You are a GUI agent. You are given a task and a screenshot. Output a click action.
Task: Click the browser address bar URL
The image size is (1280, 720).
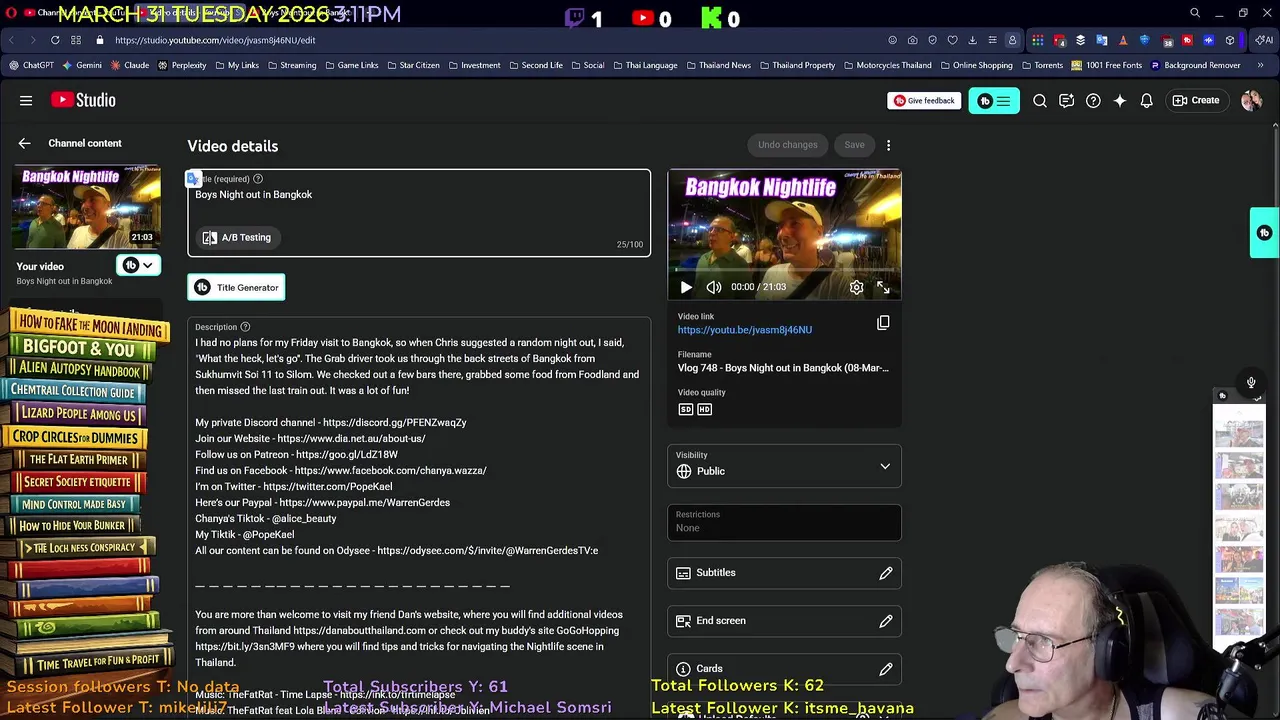point(215,40)
